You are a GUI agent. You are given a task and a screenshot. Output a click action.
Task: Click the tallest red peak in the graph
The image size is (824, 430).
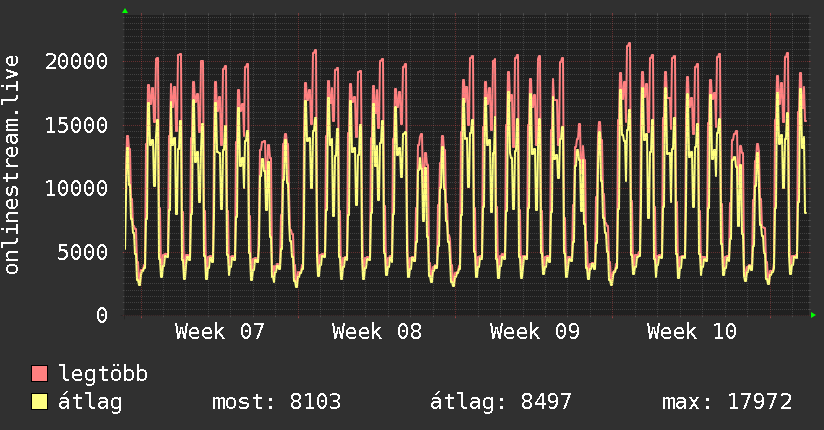point(628,44)
